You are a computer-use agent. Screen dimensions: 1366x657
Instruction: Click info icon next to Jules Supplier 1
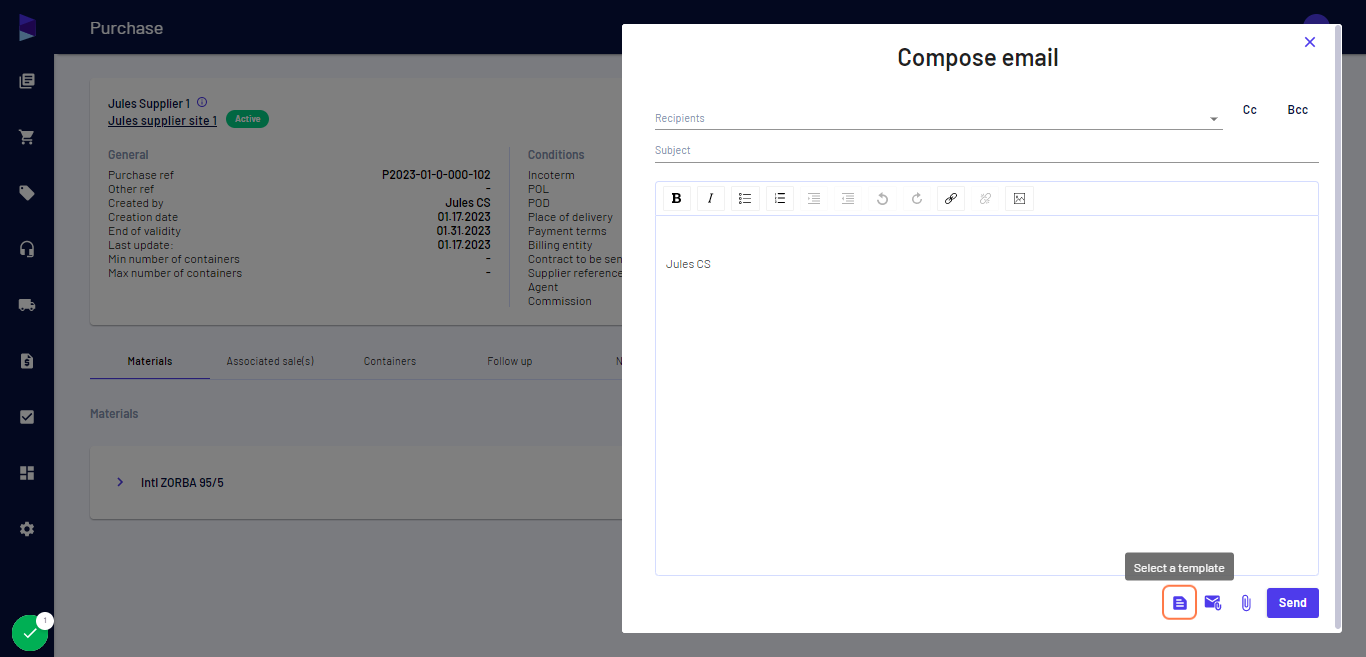pyautogui.click(x=202, y=102)
